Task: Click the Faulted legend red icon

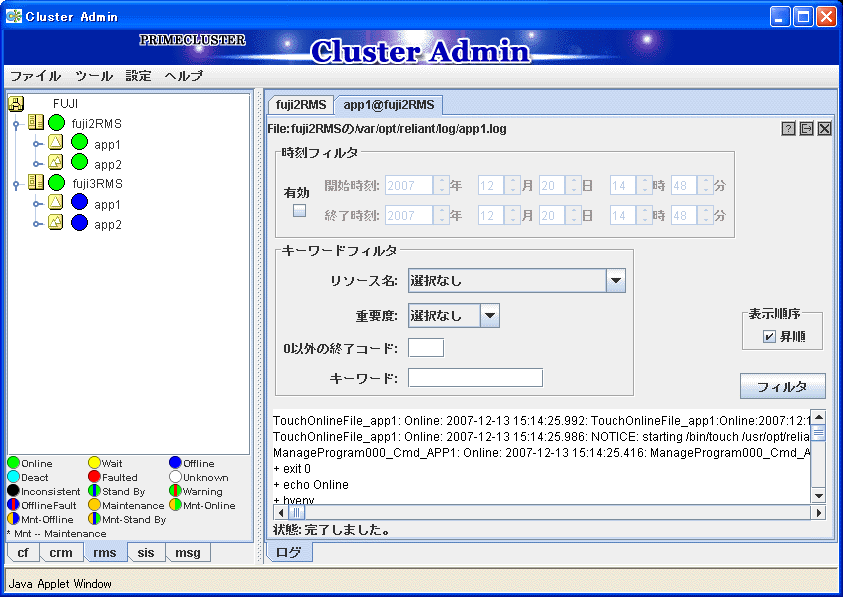Action: [94, 477]
